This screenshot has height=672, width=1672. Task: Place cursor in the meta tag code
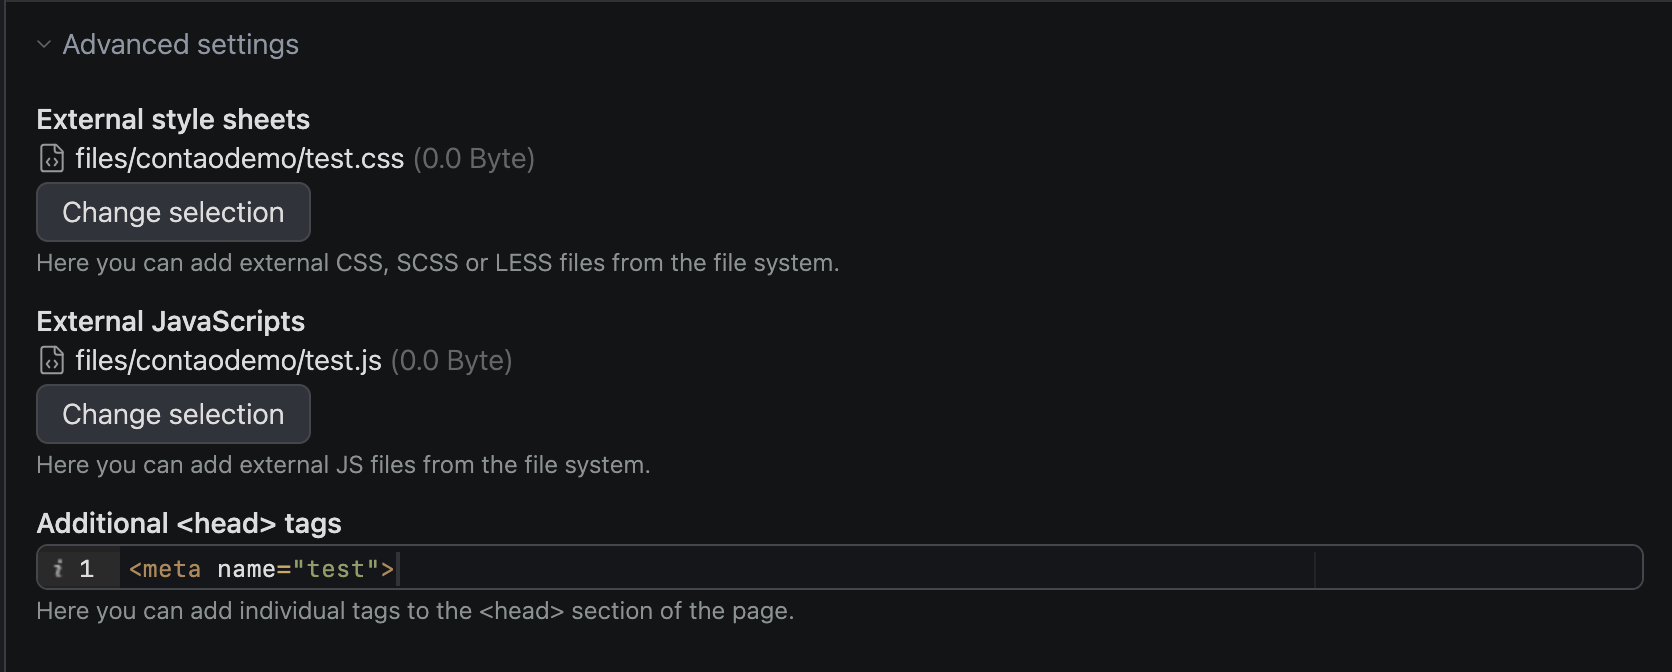[260, 568]
